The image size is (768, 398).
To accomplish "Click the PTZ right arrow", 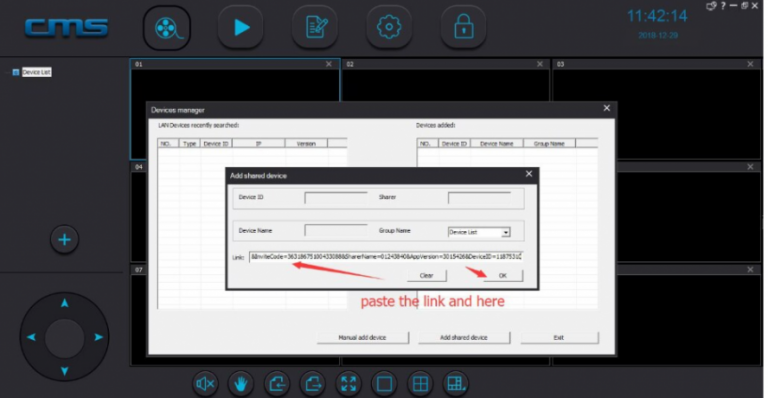I will (98, 337).
